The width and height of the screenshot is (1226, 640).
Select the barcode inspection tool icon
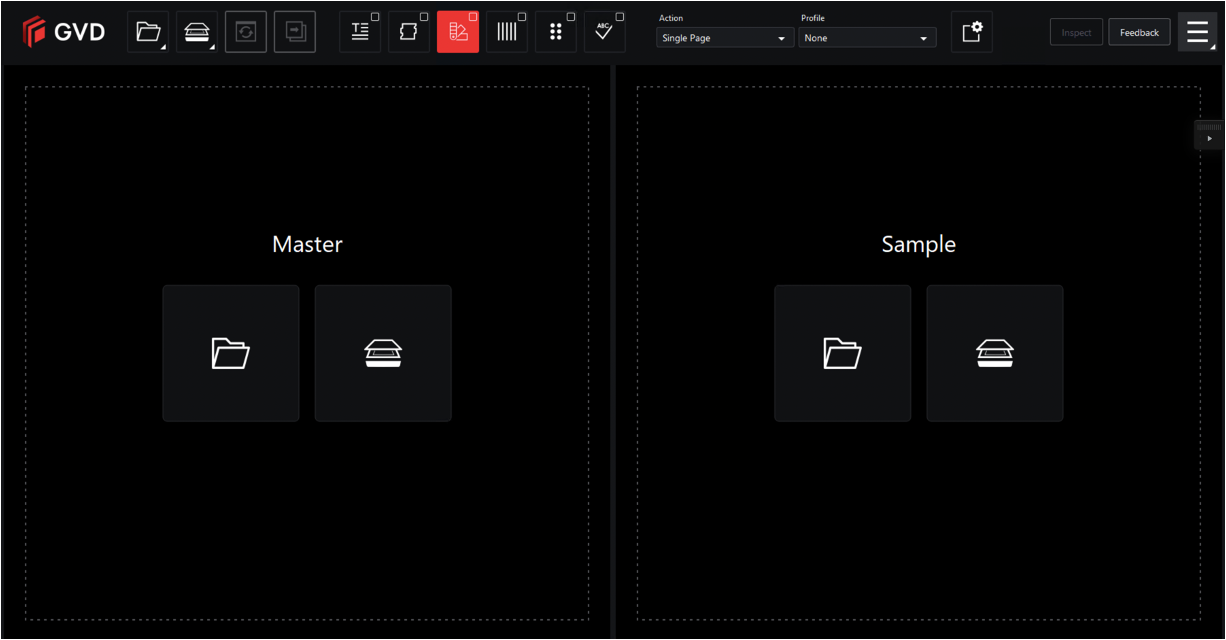tap(507, 32)
